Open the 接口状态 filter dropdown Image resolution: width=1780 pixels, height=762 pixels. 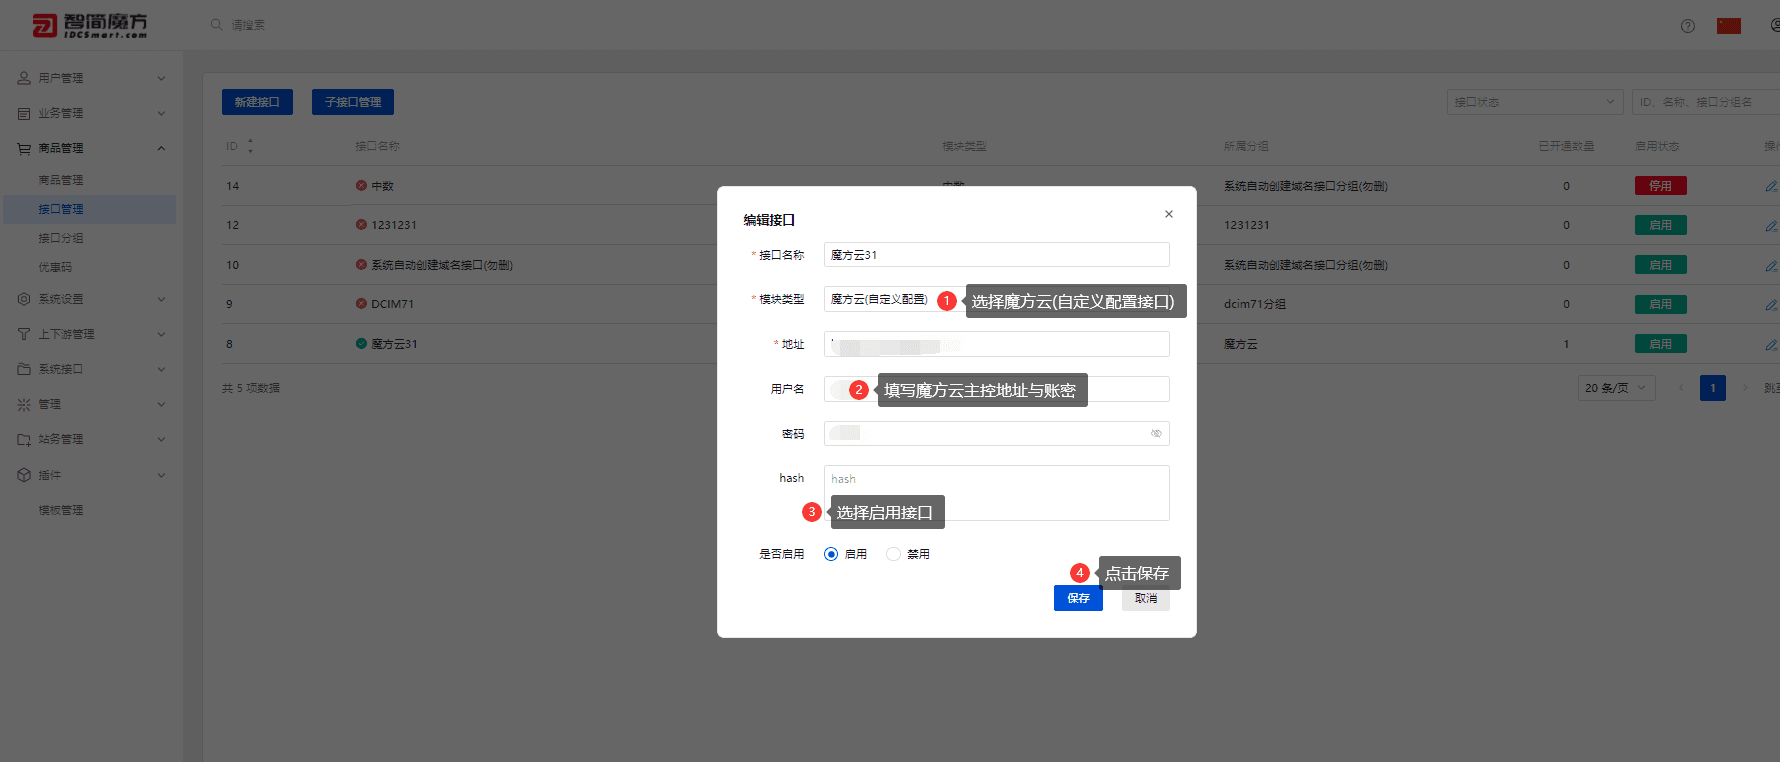1535,102
